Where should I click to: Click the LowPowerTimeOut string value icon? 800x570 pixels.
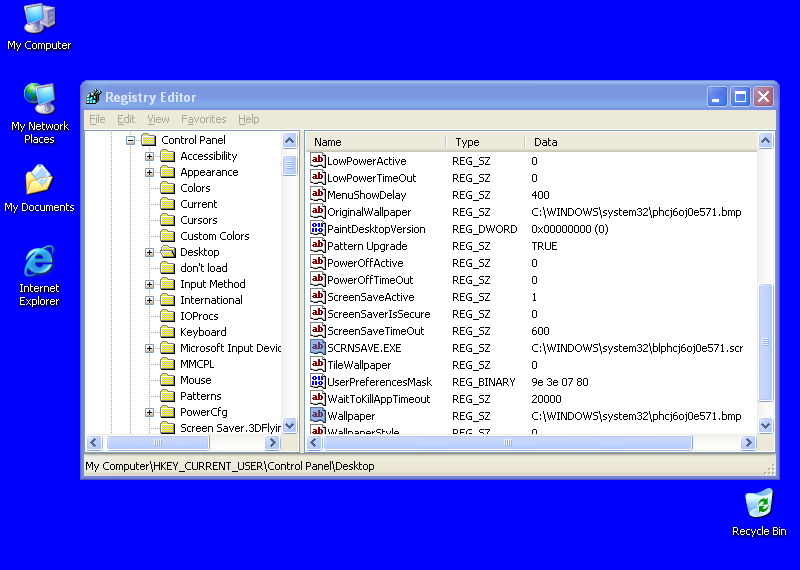(317, 177)
